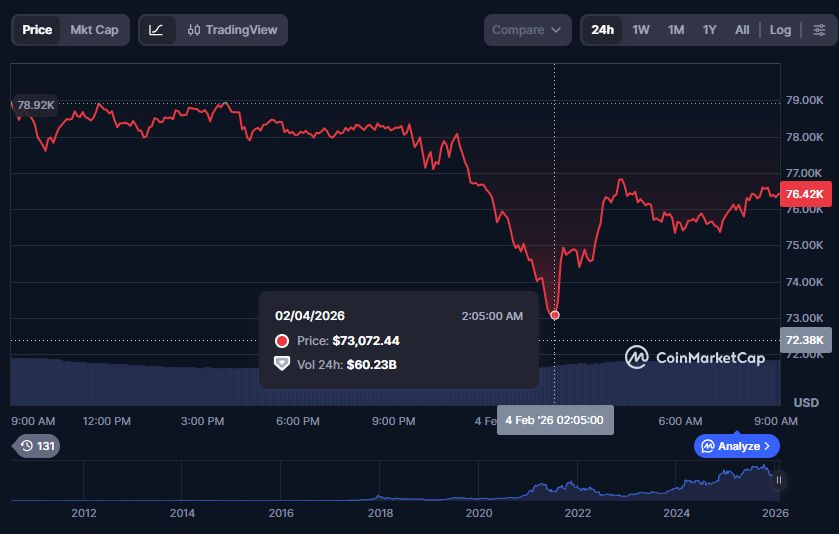Viewport: 839px width, 534px height.
Task: Open the Compare dropdown
Action: (527, 30)
